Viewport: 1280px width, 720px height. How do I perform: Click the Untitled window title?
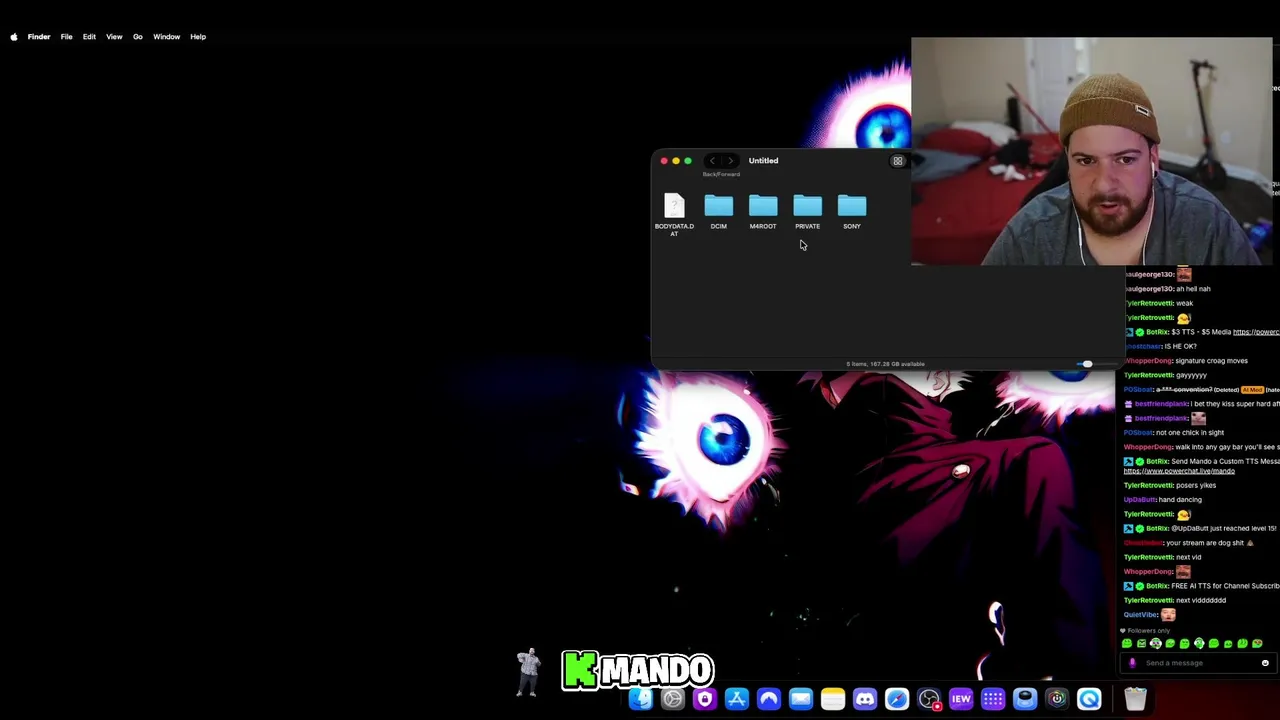[x=763, y=160]
